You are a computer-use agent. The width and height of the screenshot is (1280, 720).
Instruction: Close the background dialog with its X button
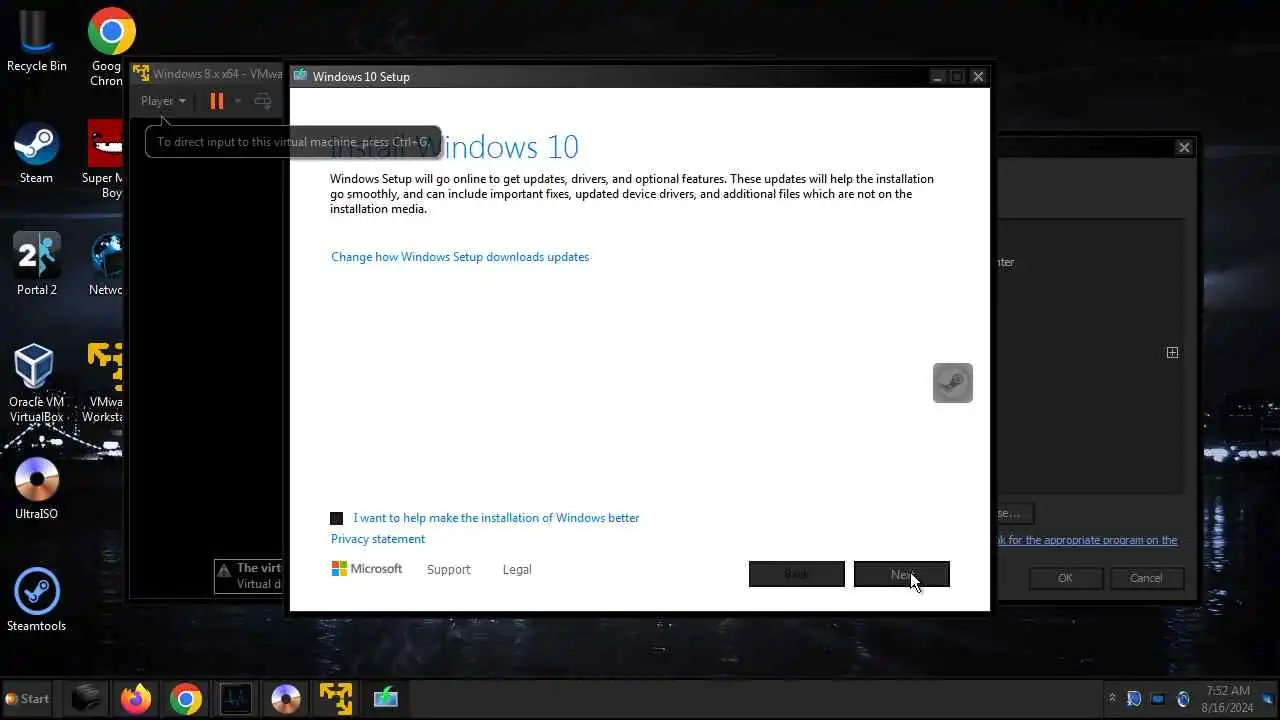point(1184,147)
